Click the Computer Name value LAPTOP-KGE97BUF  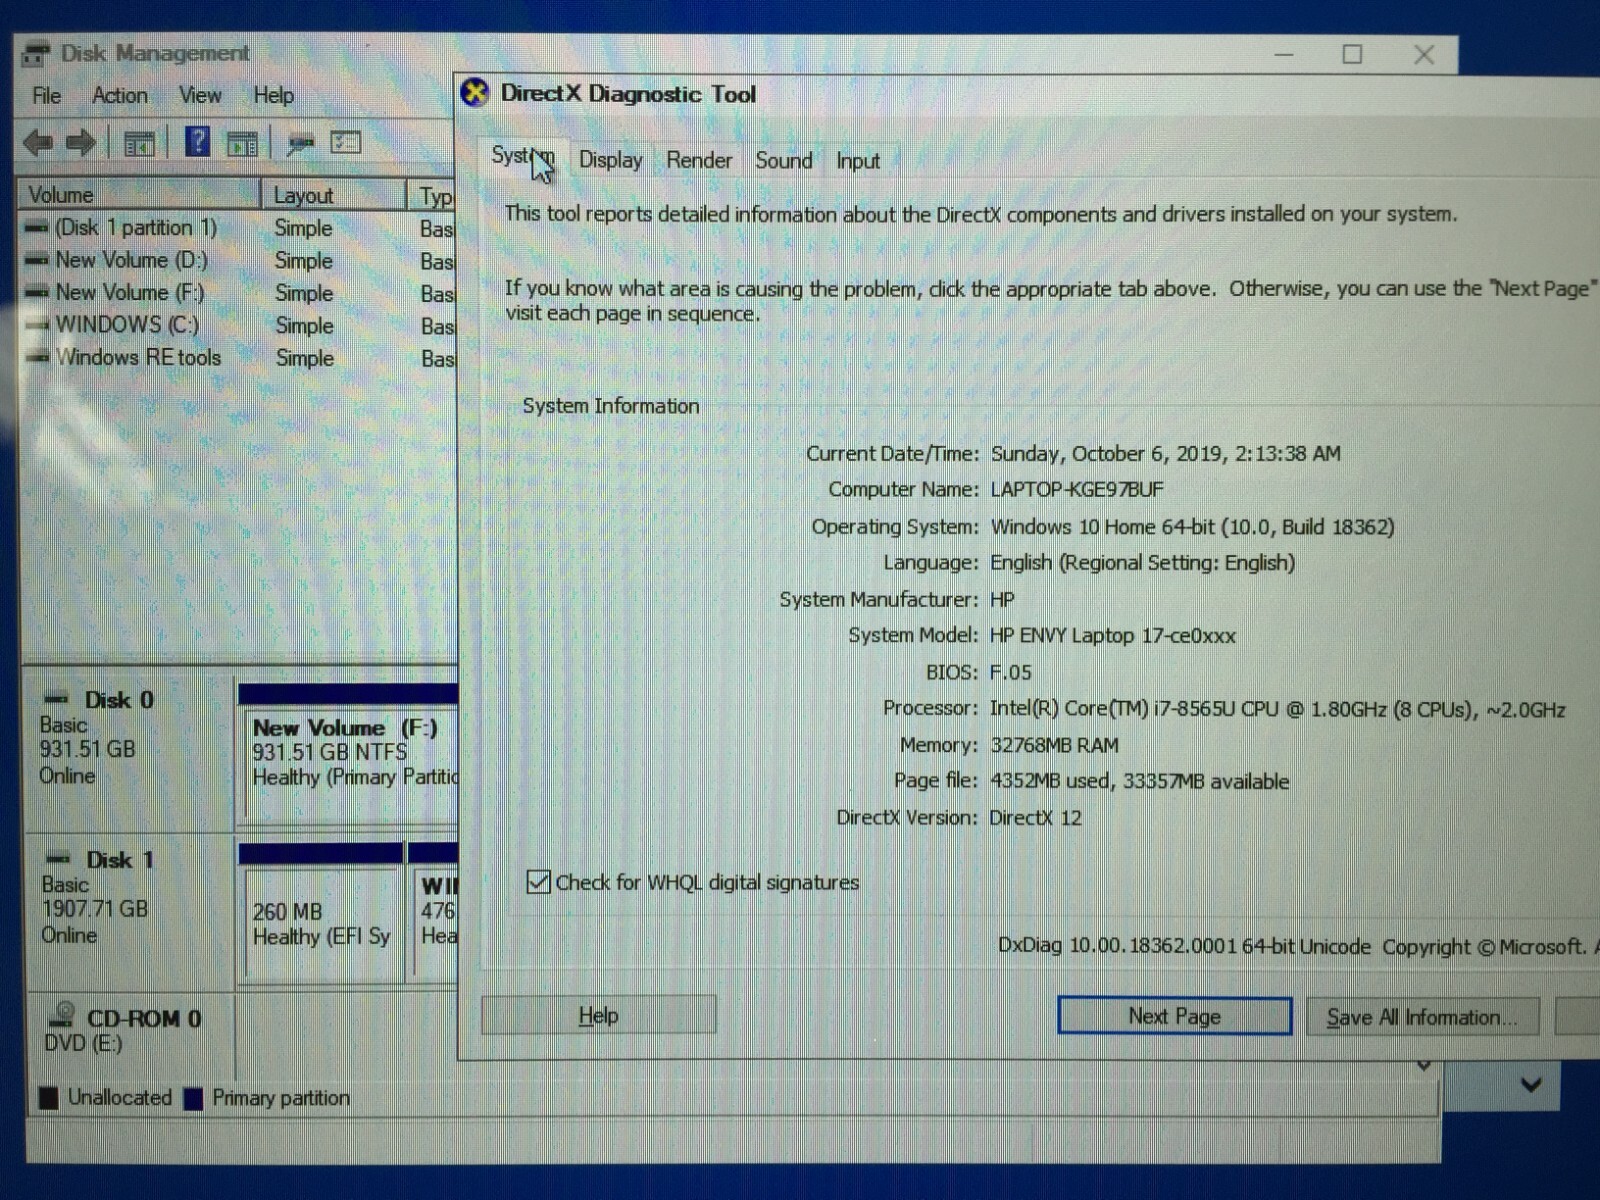pos(1076,489)
